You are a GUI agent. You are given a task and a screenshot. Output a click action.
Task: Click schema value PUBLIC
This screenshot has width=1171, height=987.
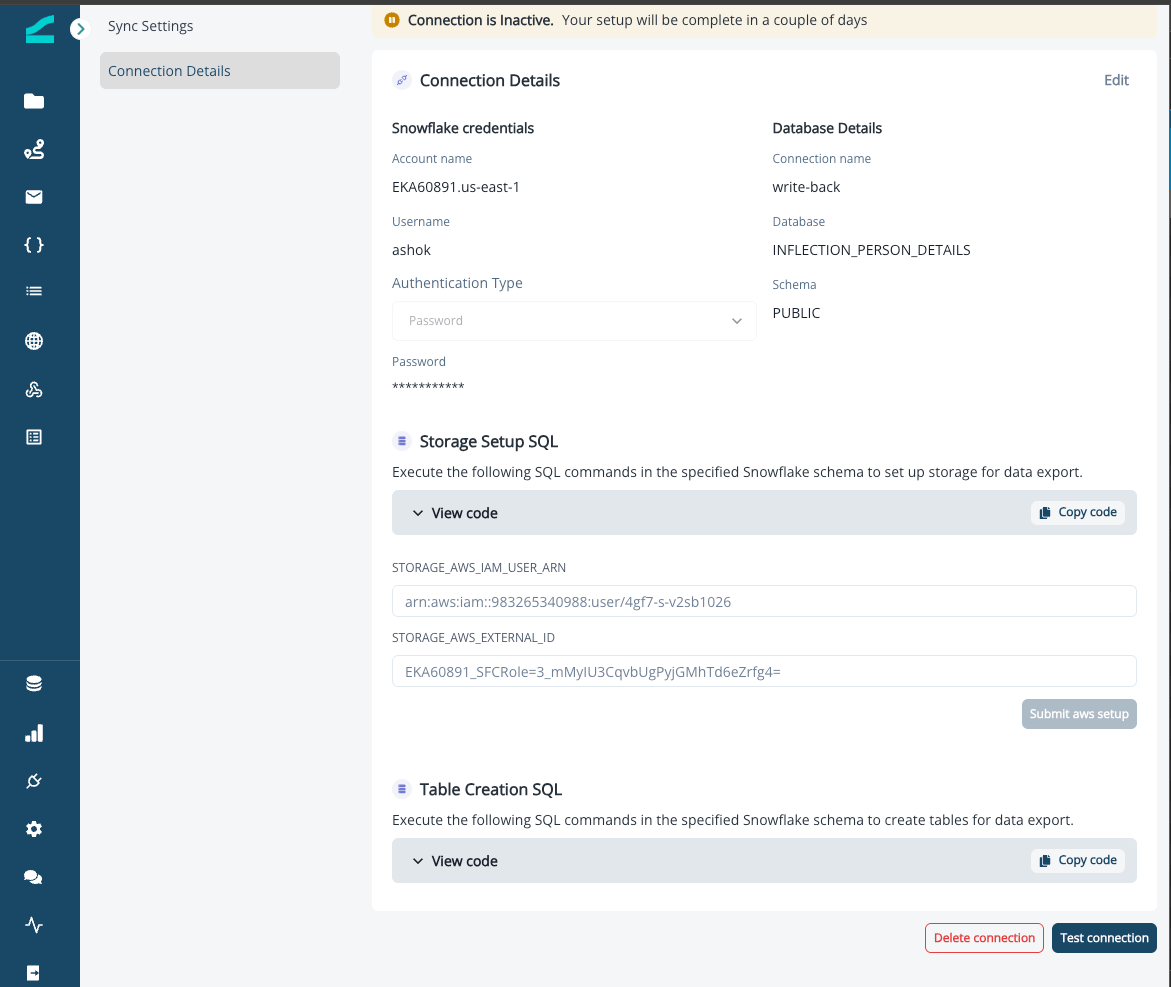click(x=796, y=313)
